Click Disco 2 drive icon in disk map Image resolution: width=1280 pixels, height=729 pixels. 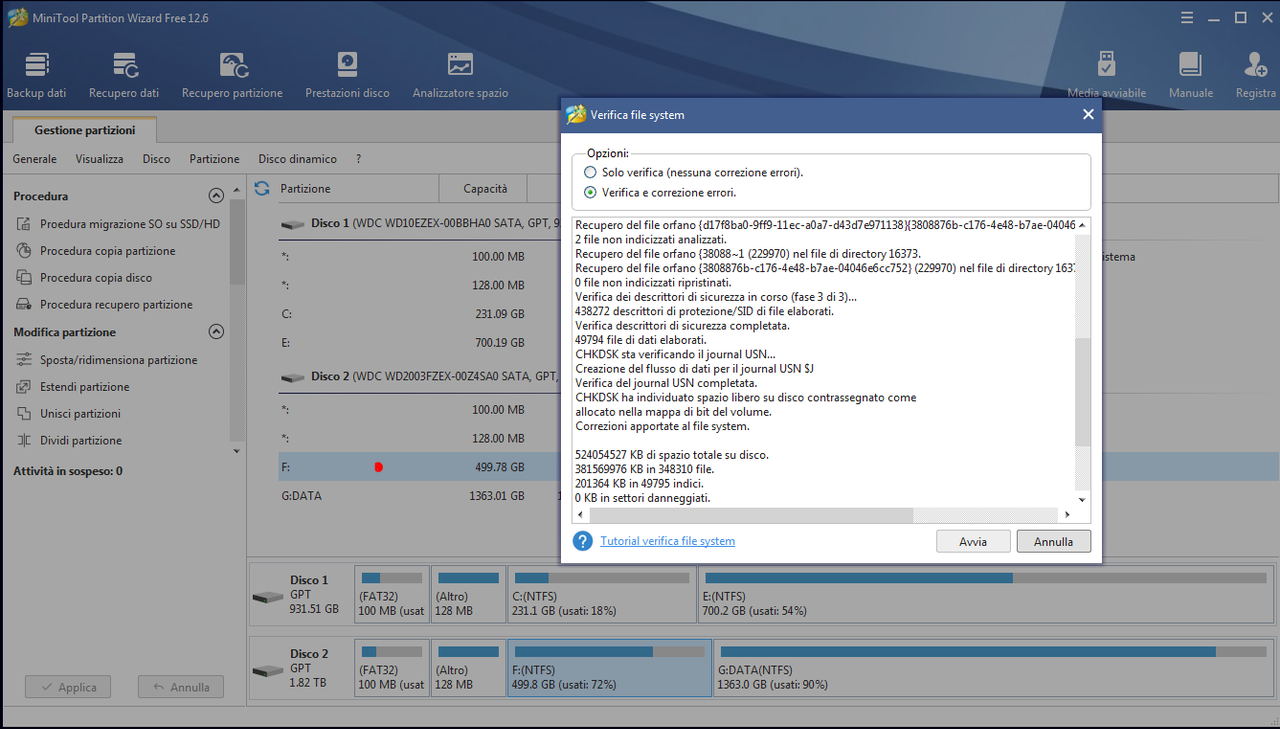point(268,670)
